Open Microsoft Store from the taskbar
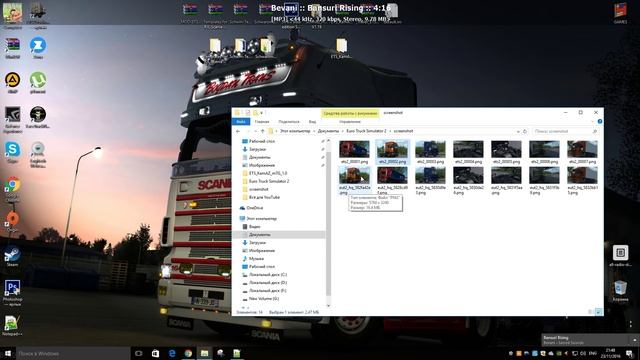Screen dimensions: 640x360 pyautogui.click(x=155, y=353)
